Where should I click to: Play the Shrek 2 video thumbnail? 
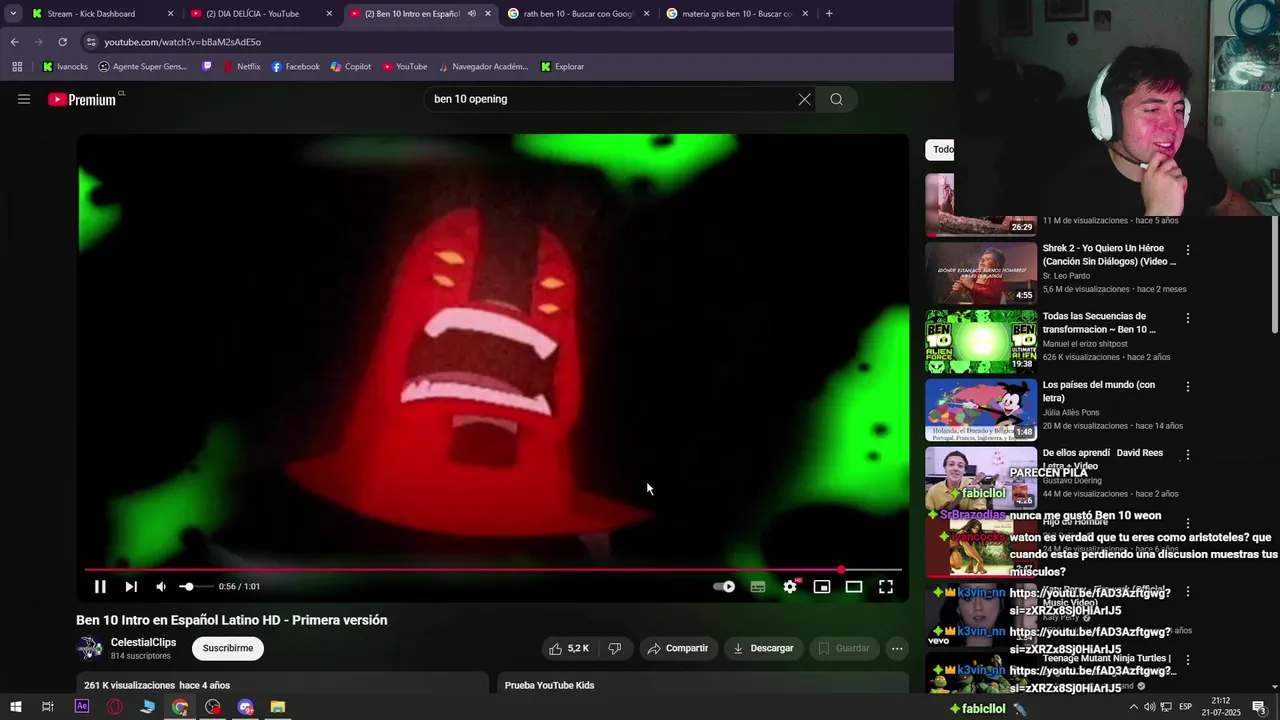tap(981, 273)
